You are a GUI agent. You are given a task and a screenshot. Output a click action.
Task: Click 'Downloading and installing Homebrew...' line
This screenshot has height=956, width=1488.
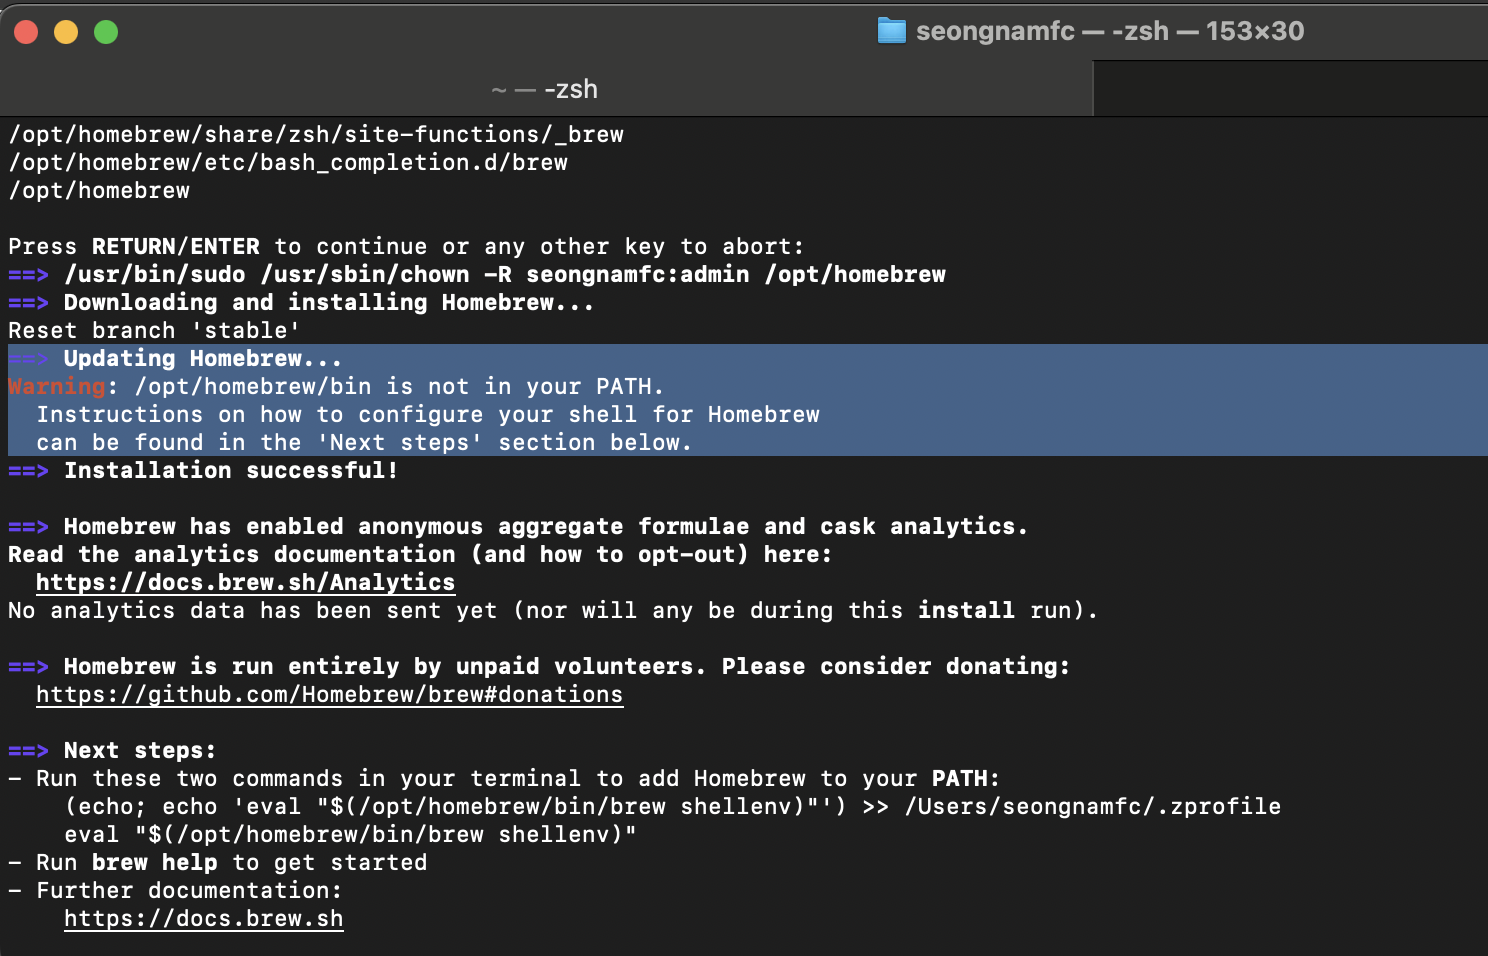coord(301,302)
